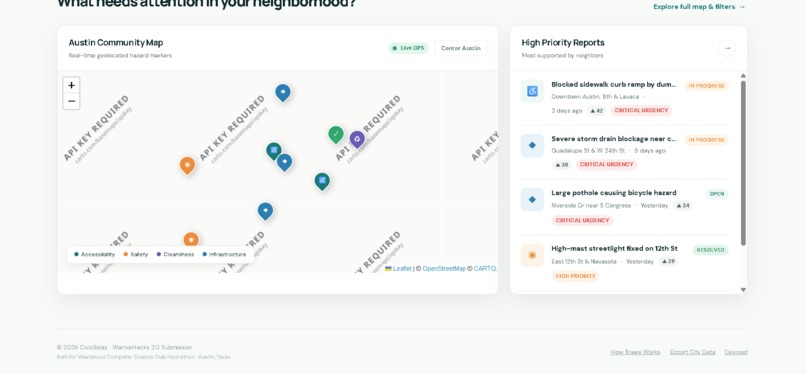Open the blue diamond icon of storm drain report

coord(532,145)
